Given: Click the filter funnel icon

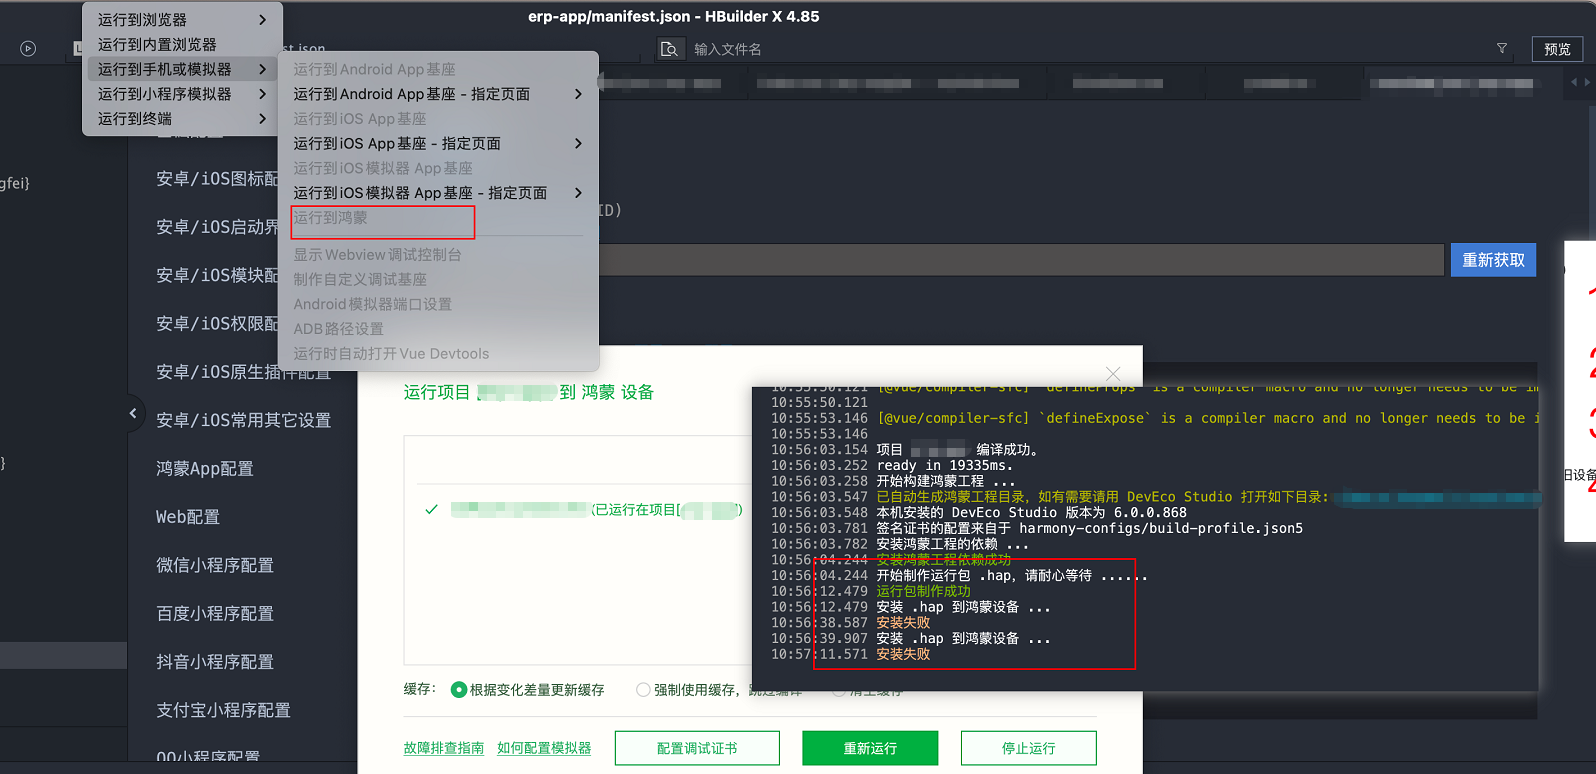Looking at the screenshot, I should [x=1501, y=48].
